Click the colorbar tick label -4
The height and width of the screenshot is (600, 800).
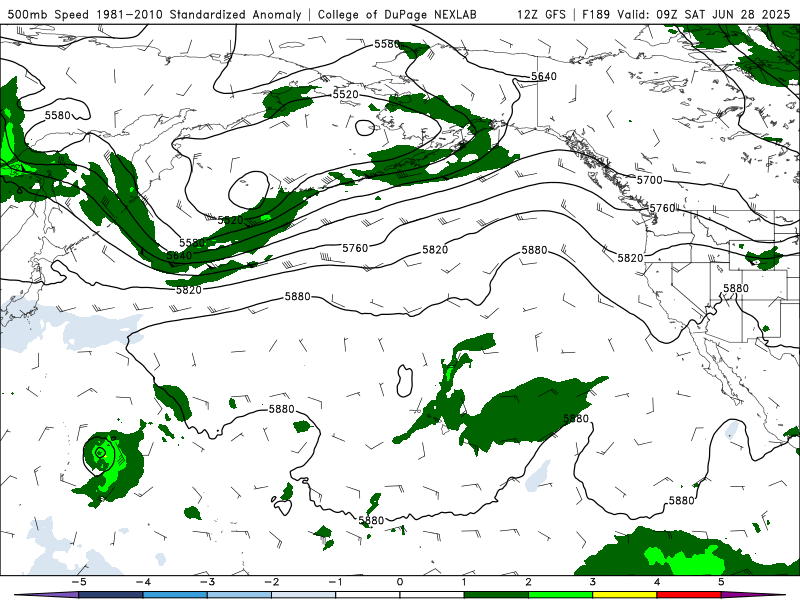pos(143,582)
